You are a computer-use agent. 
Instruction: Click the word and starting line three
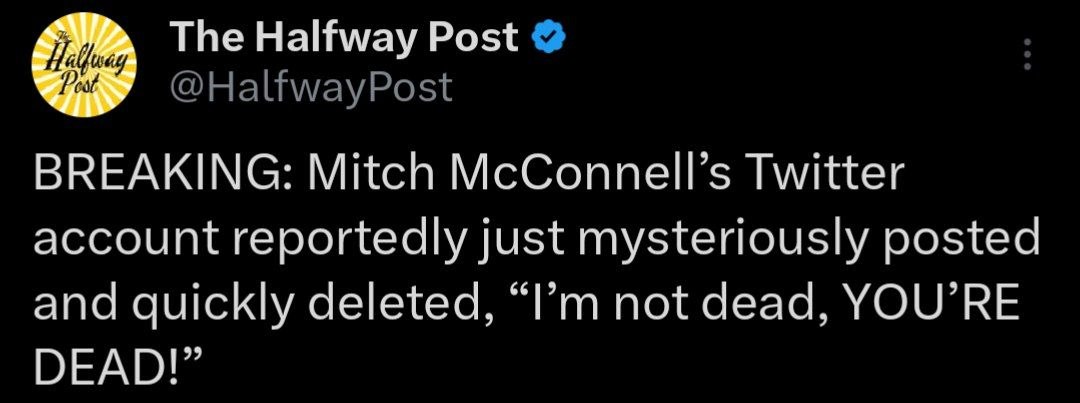[x=79, y=303]
